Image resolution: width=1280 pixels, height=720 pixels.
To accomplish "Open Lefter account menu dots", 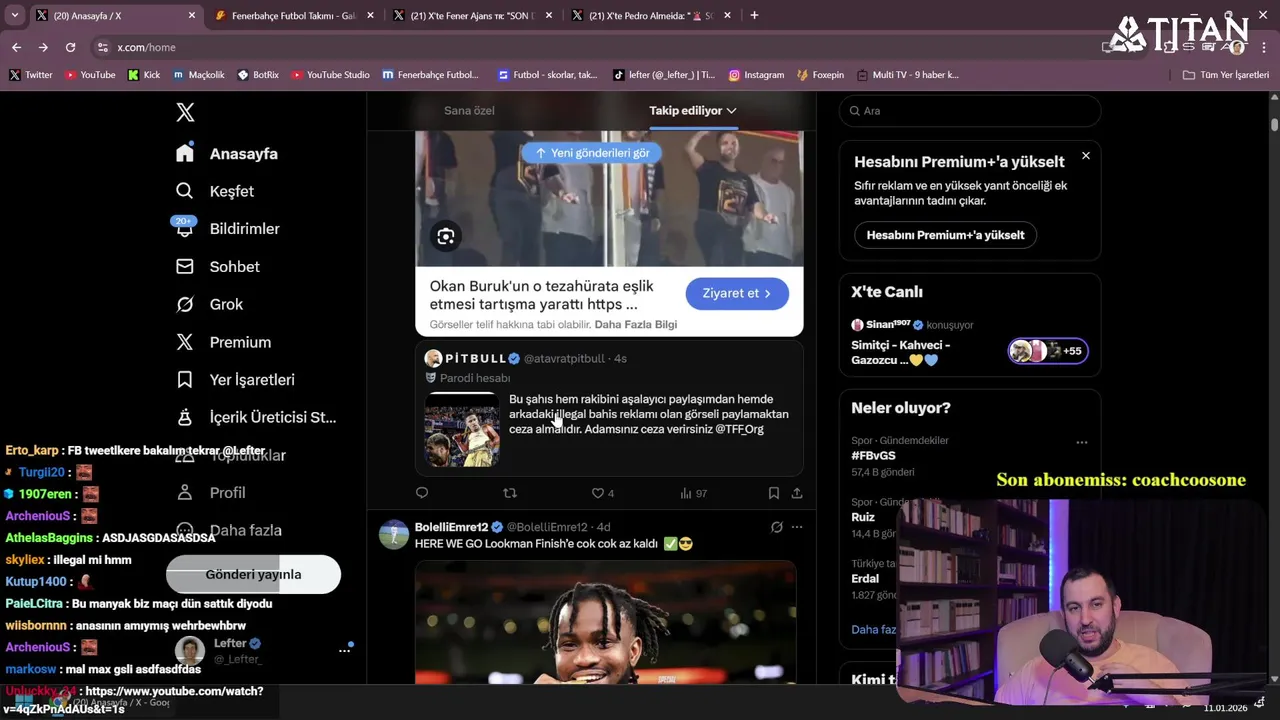I will tap(345, 650).
